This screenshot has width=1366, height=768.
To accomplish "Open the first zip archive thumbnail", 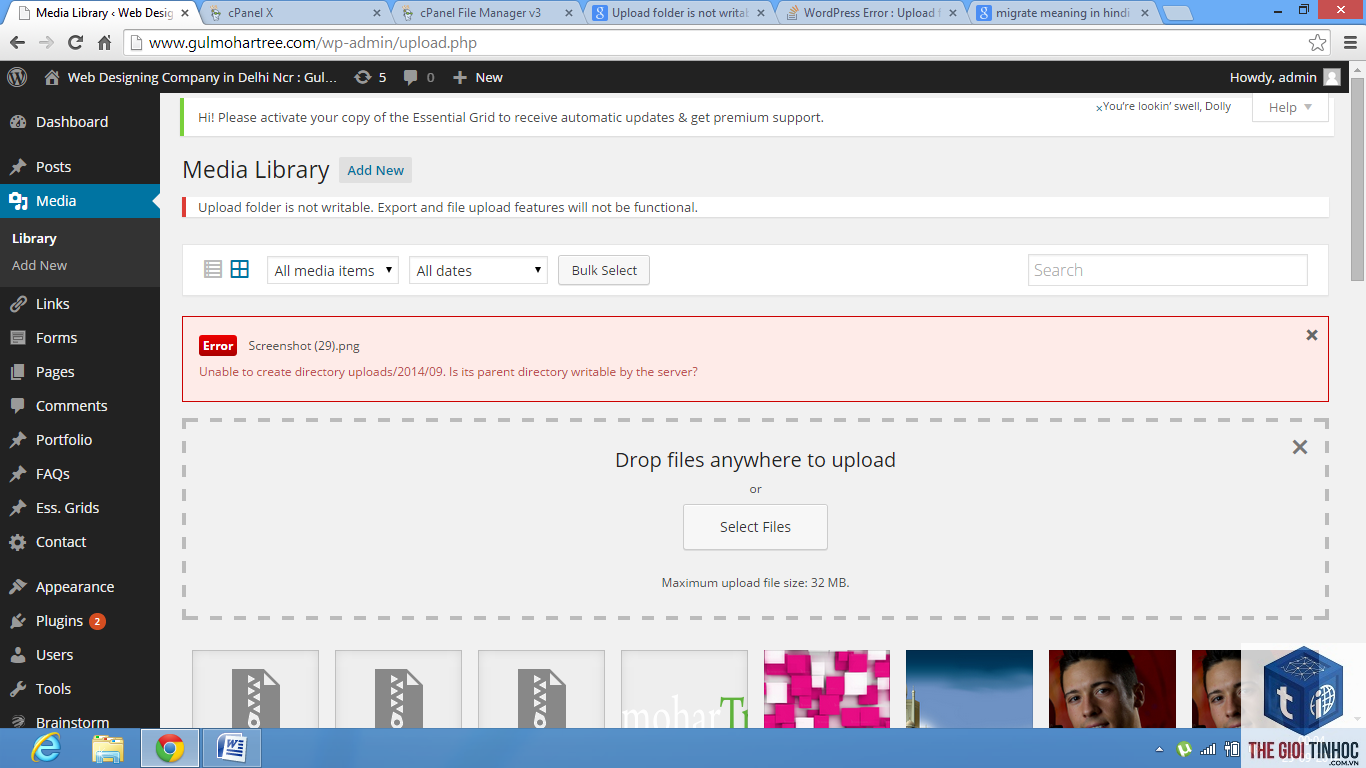I will coord(255,689).
